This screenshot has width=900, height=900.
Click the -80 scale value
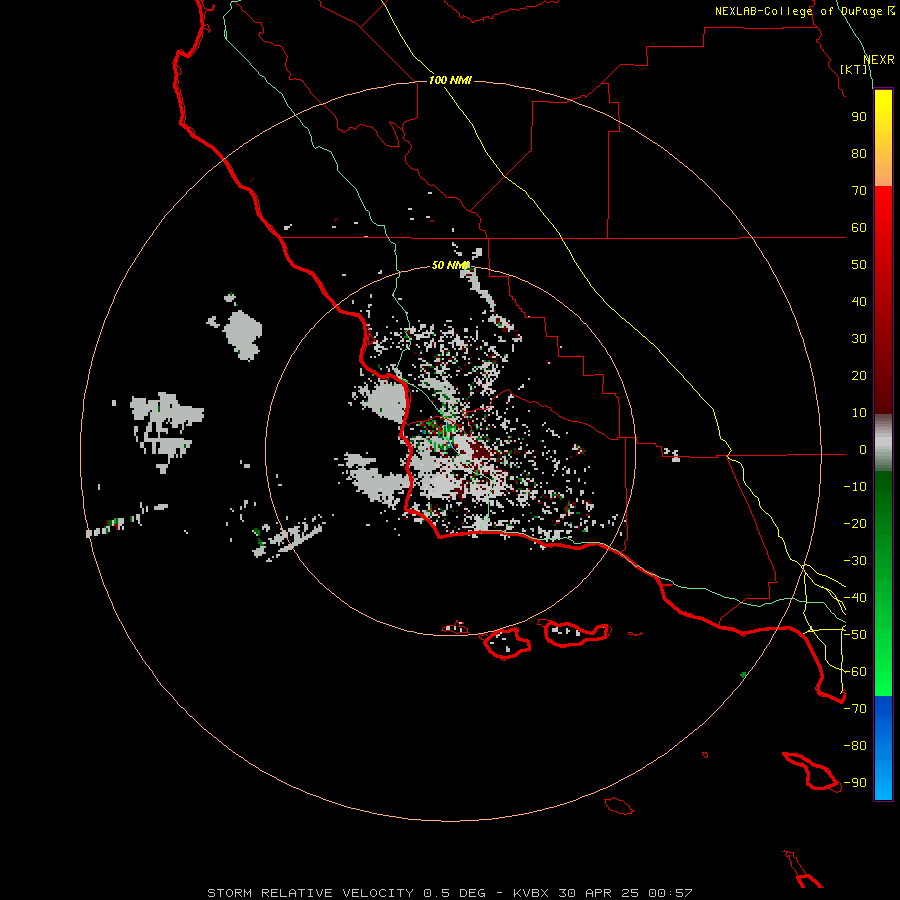(855, 746)
